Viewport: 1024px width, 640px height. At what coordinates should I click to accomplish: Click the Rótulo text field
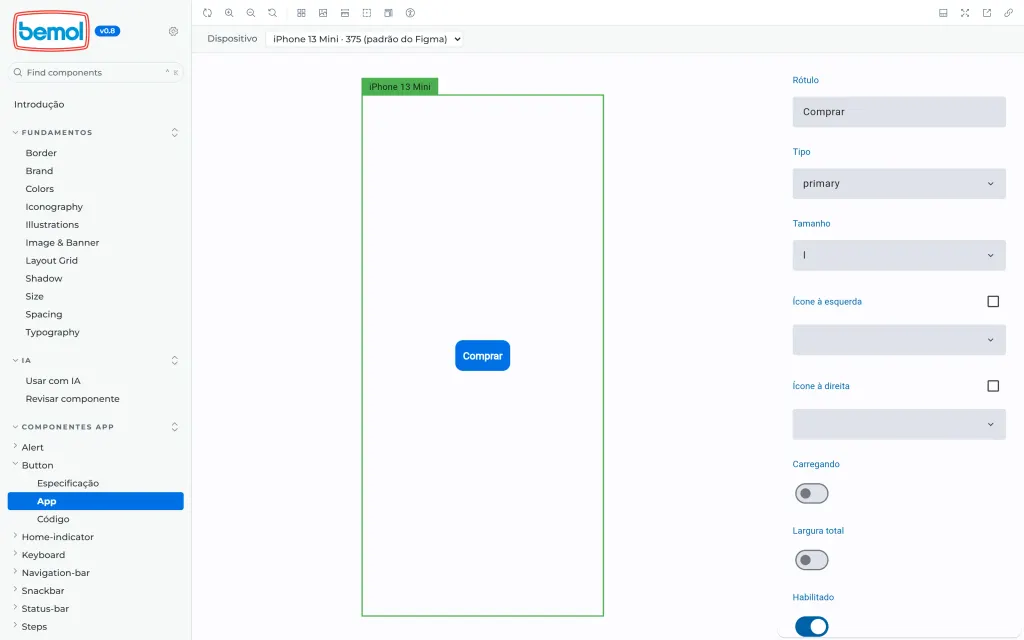tap(899, 112)
